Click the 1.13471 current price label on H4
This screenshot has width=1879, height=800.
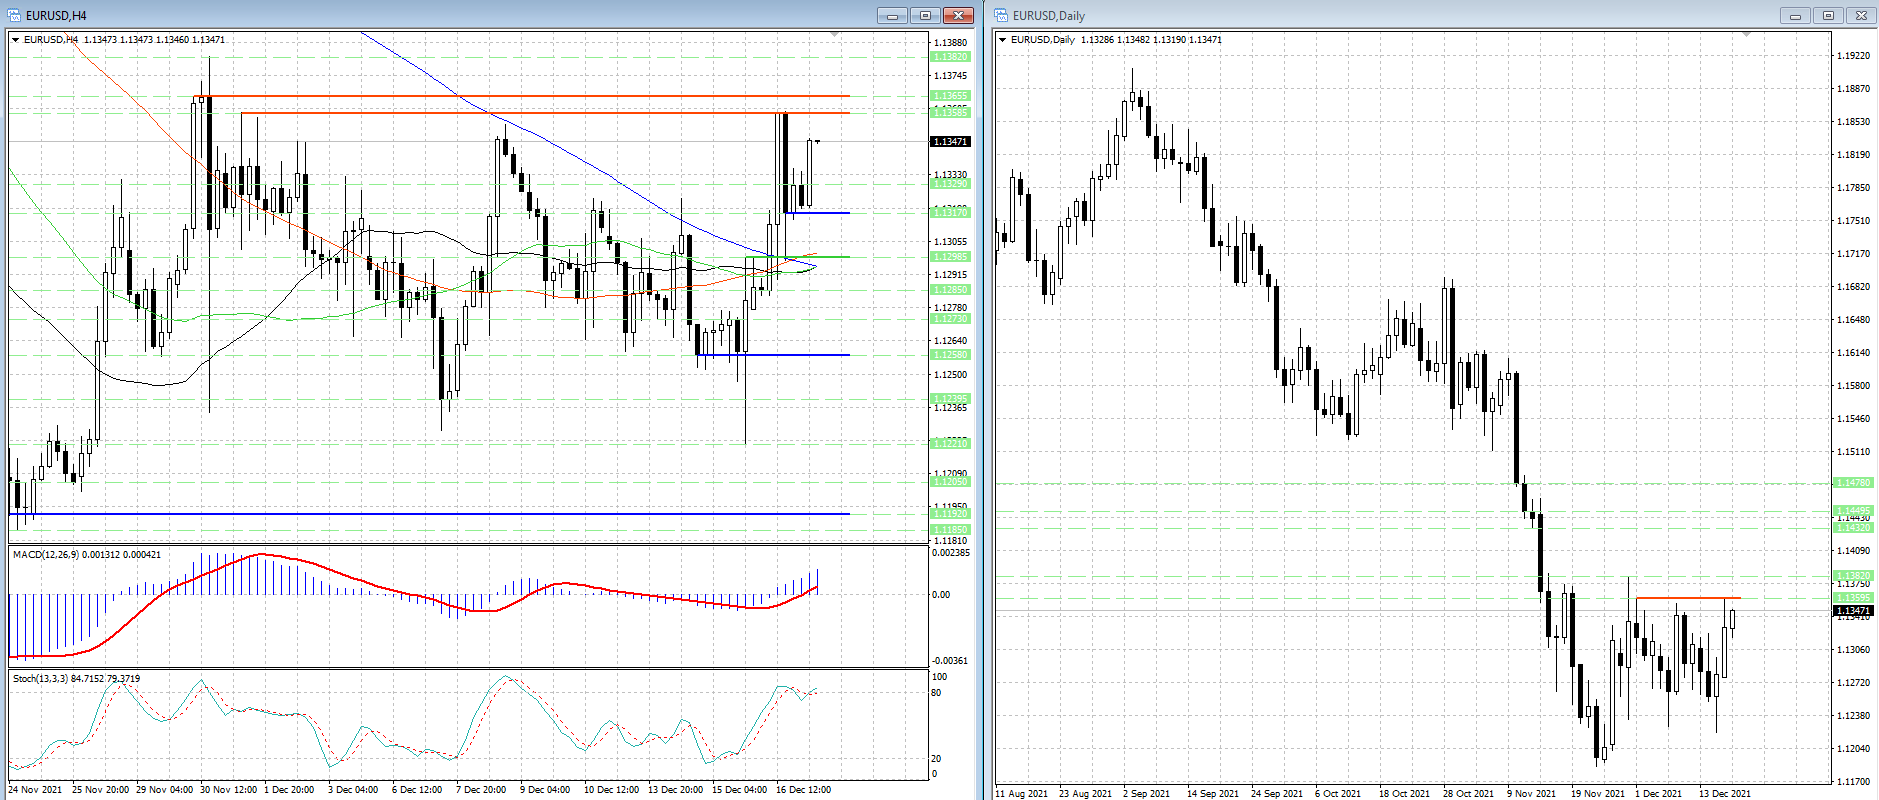coord(950,142)
